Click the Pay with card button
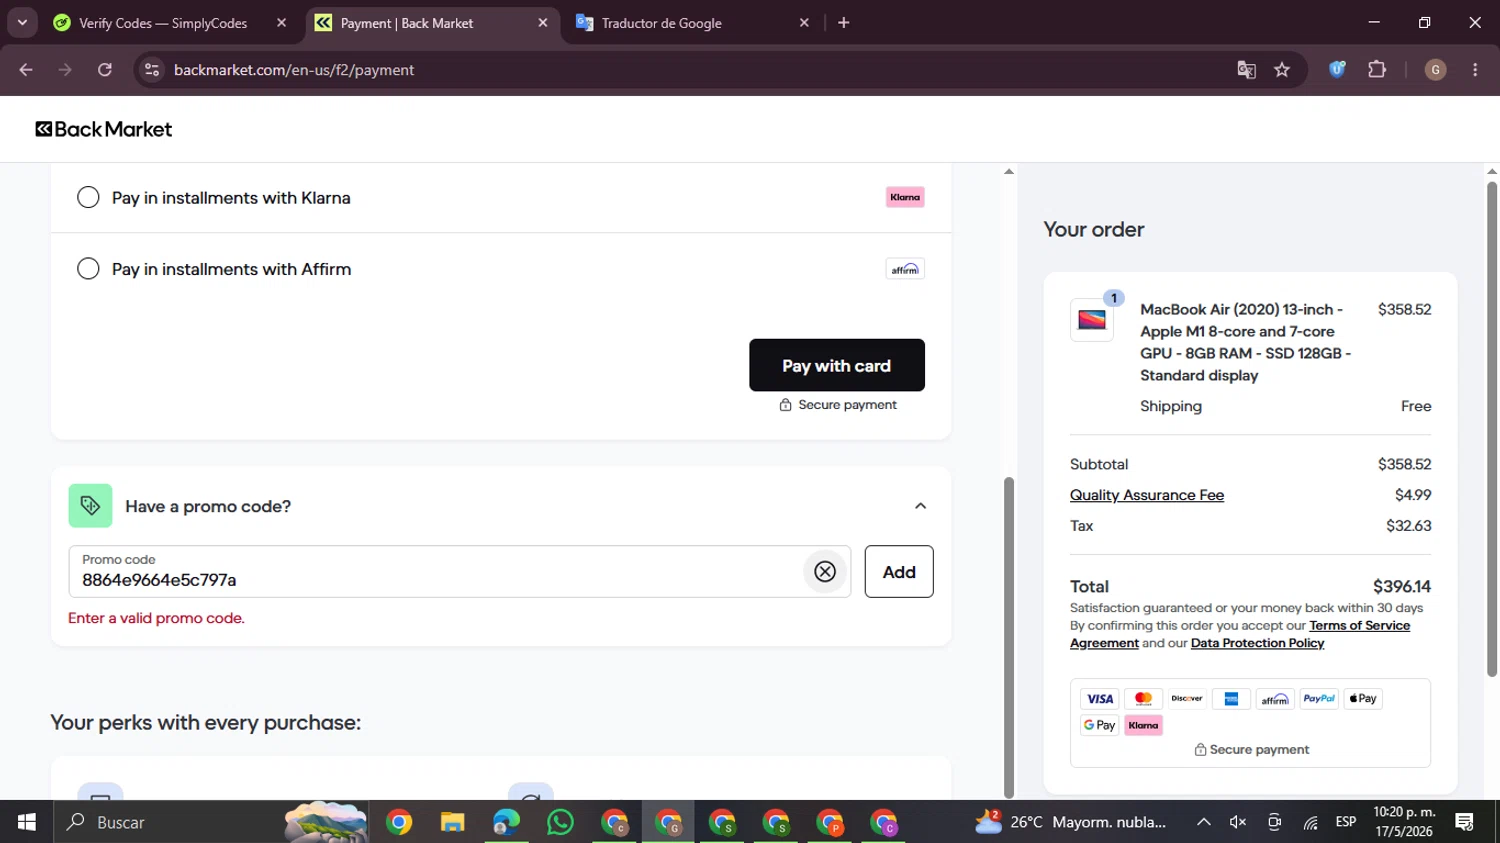 (837, 365)
